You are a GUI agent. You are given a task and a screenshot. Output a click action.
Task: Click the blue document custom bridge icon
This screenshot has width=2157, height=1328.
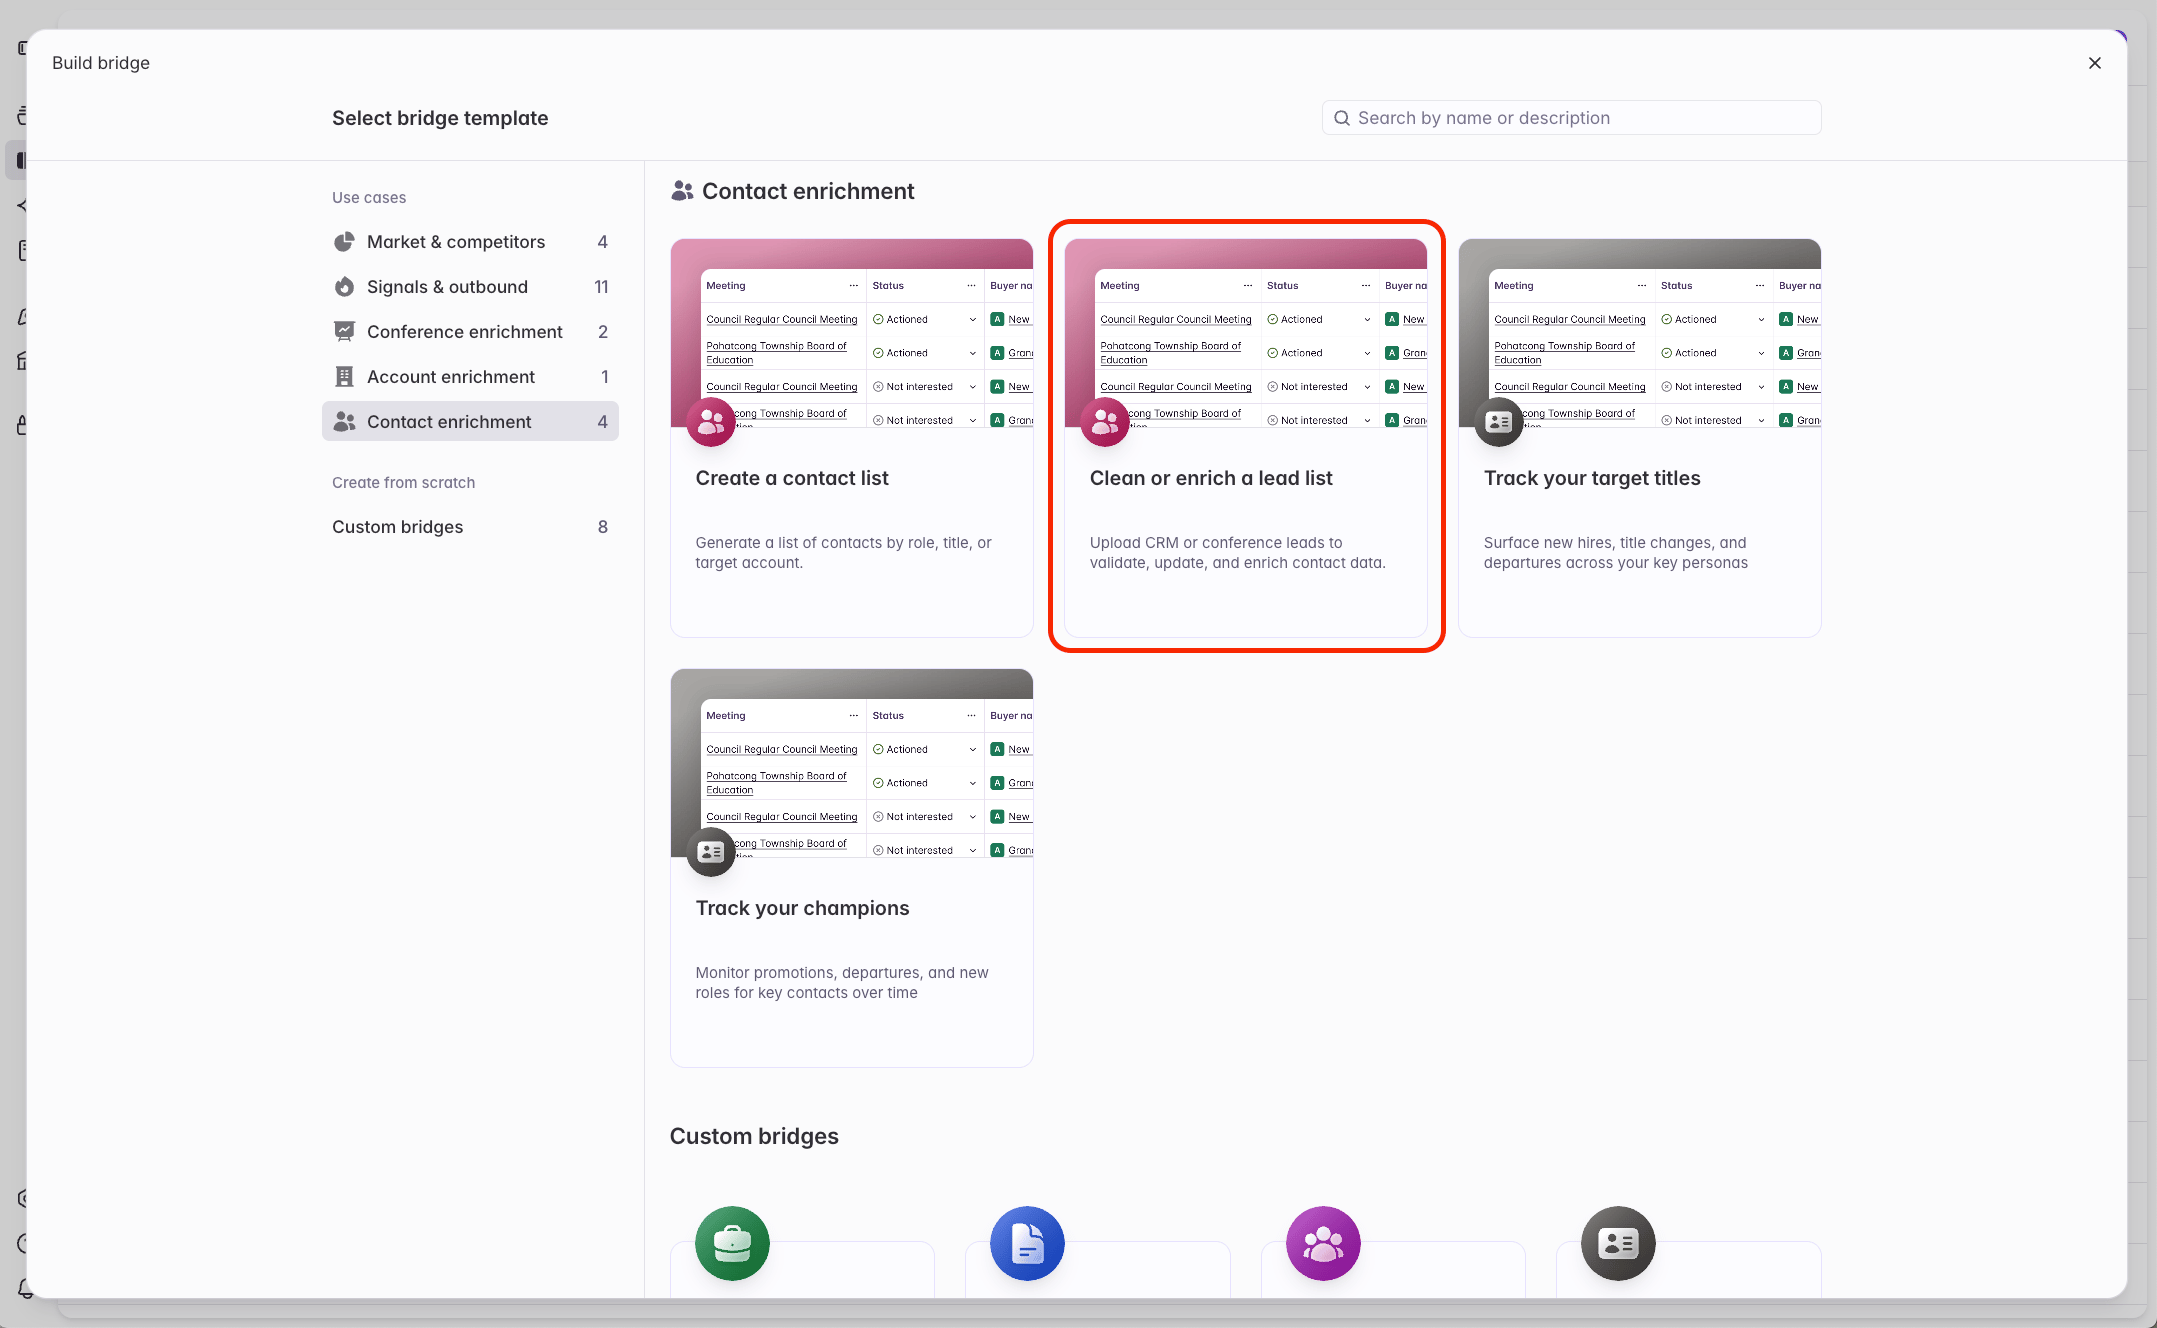[1027, 1244]
